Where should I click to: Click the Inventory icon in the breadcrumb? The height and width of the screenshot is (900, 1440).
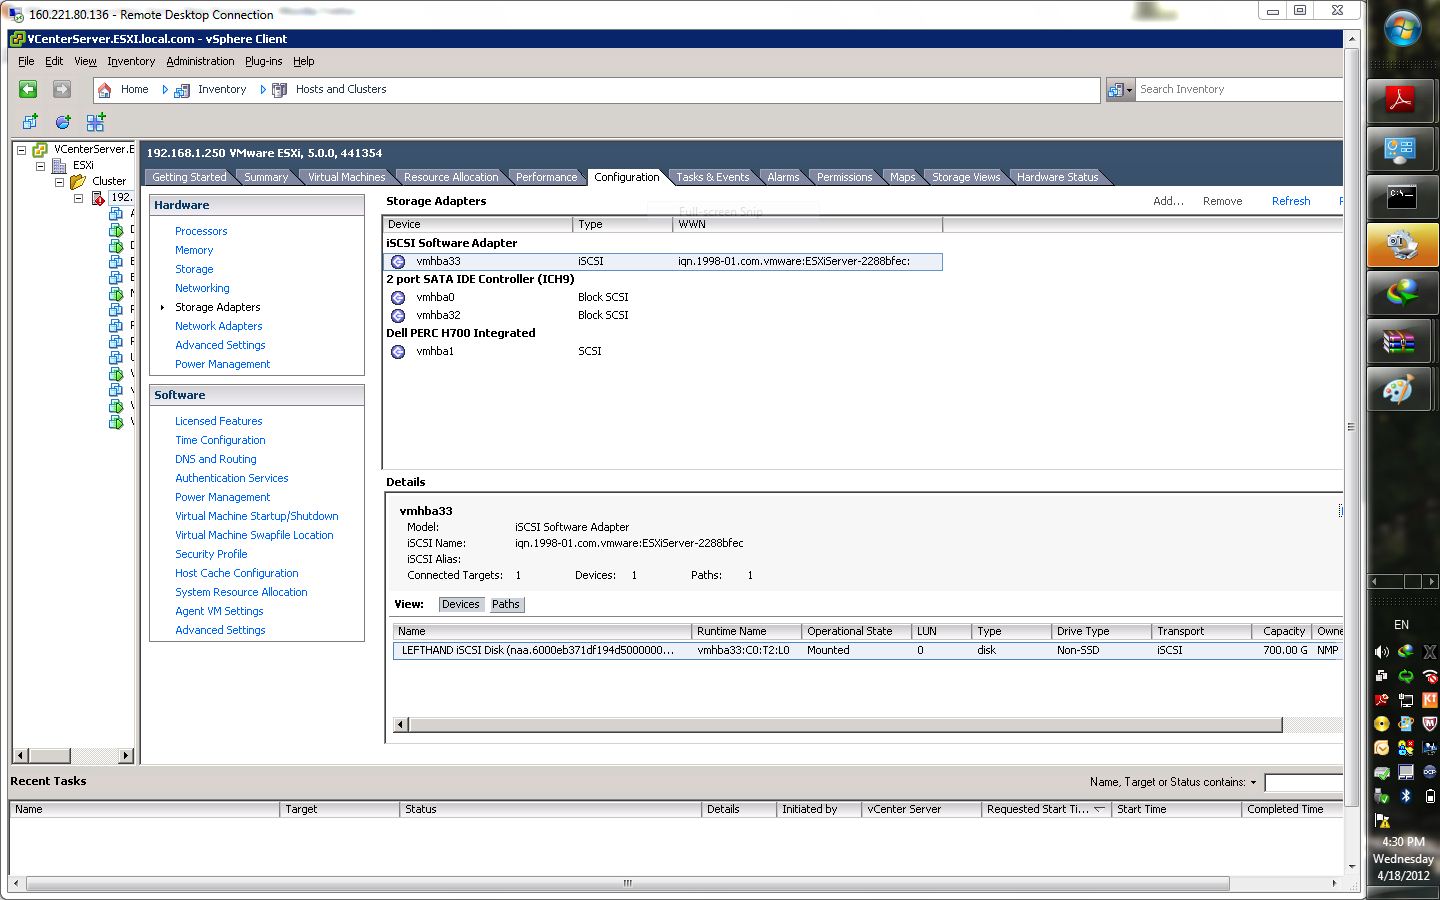coord(182,90)
